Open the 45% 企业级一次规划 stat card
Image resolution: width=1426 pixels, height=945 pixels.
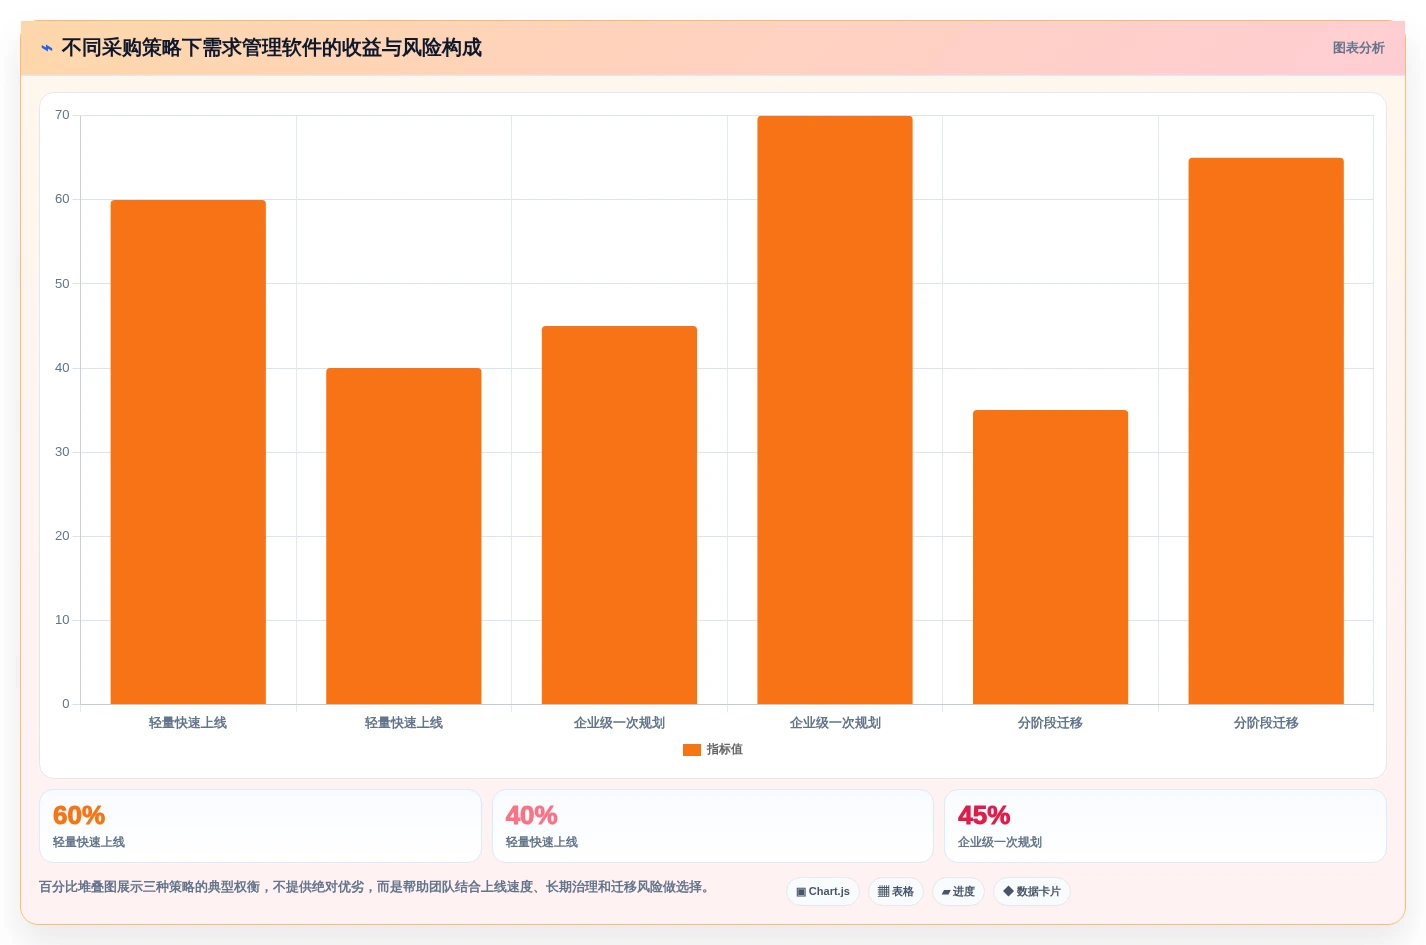1165,826
